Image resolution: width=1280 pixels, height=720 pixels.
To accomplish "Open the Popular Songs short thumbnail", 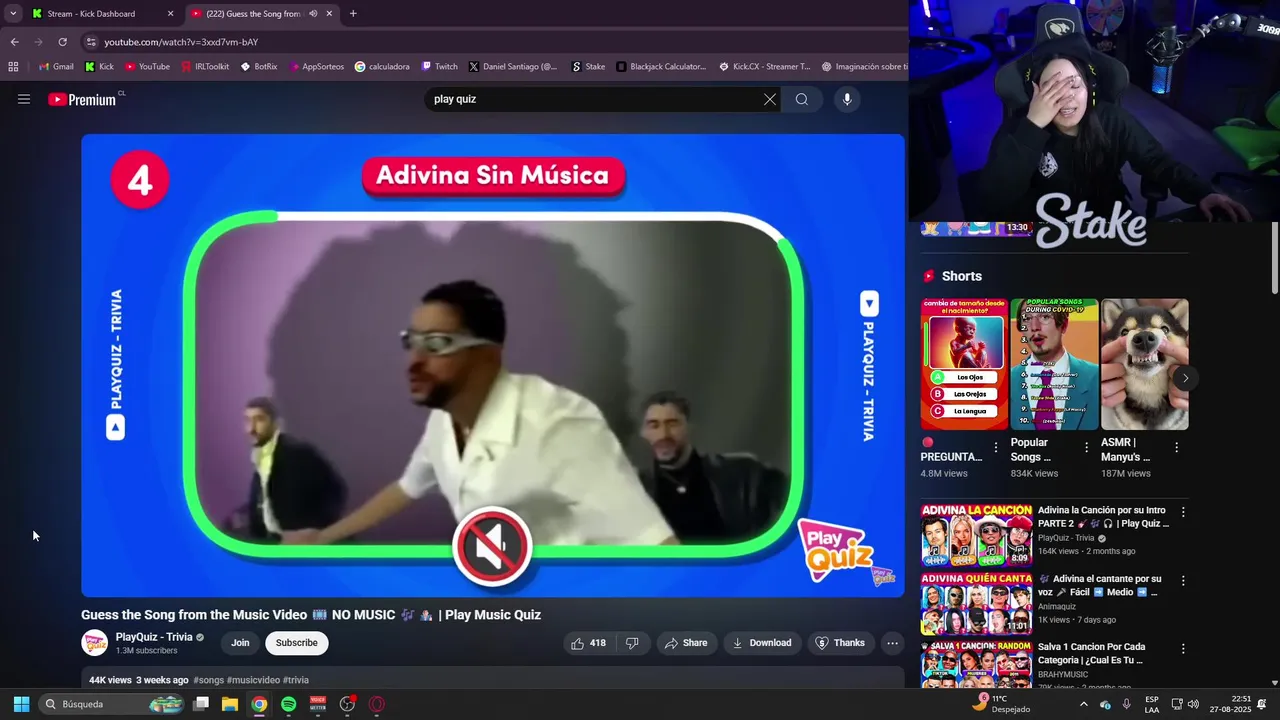I will (1054, 364).
